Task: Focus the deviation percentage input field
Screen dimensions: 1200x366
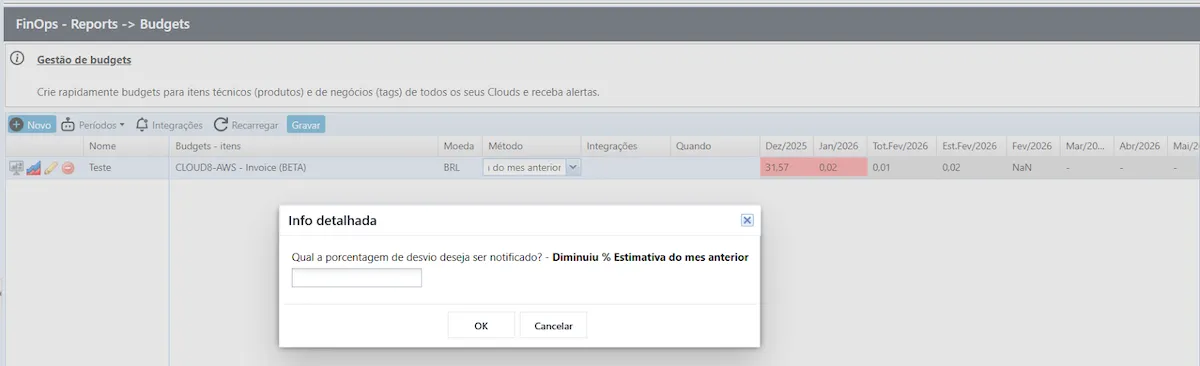Action: (x=357, y=278)
